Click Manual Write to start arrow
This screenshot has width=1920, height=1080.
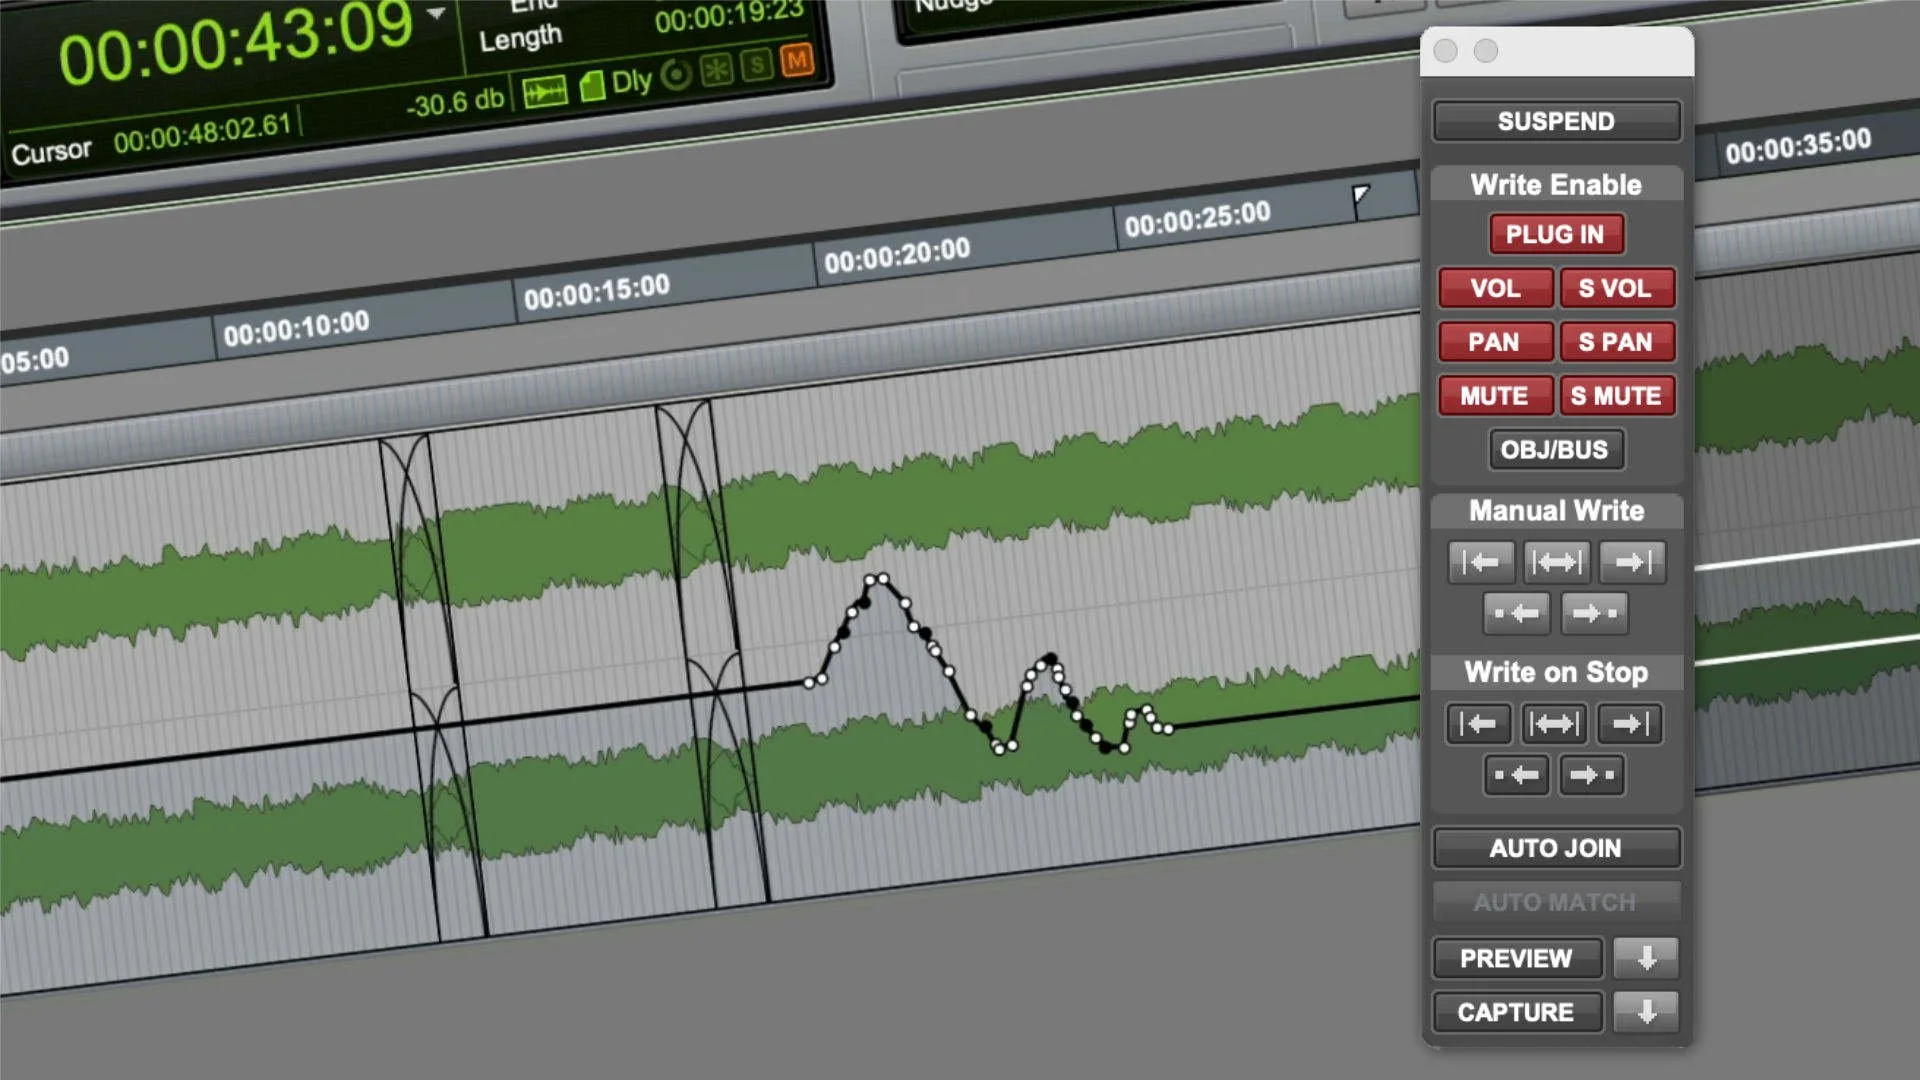[1480, 562]
